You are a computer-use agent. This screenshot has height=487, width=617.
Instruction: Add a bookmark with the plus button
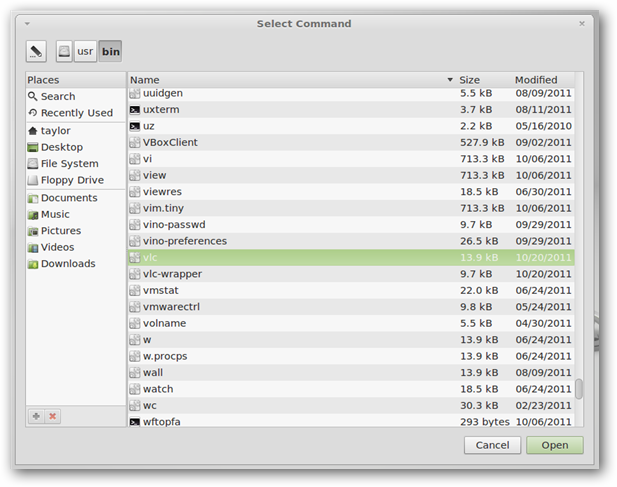[x=36, y=416]
